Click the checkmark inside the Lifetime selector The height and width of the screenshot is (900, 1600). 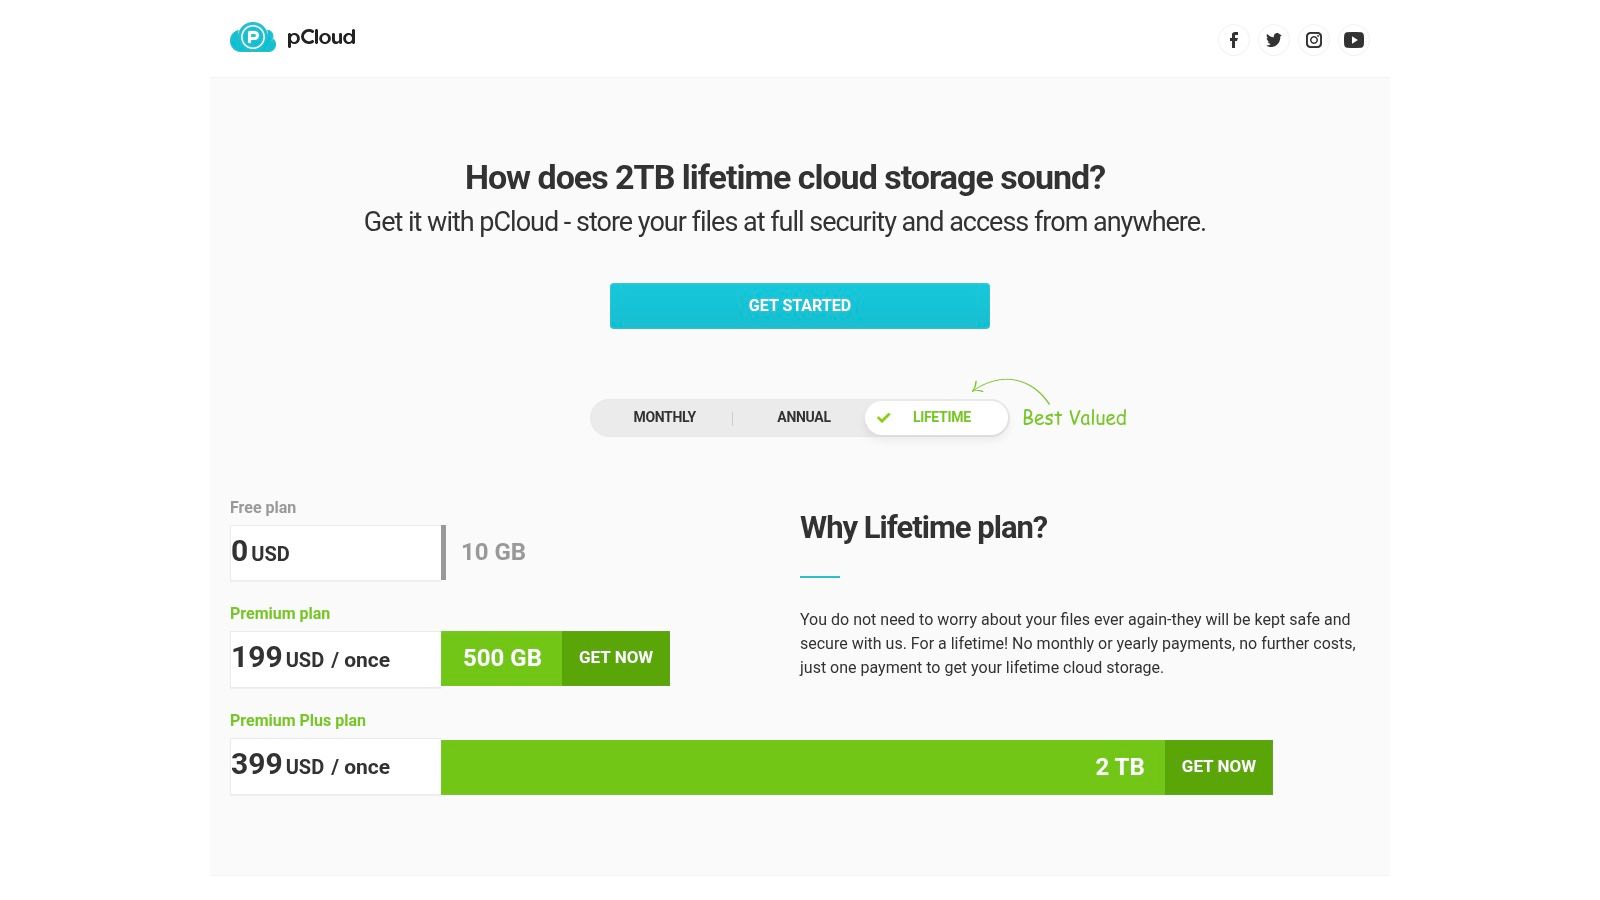point(884,418)
